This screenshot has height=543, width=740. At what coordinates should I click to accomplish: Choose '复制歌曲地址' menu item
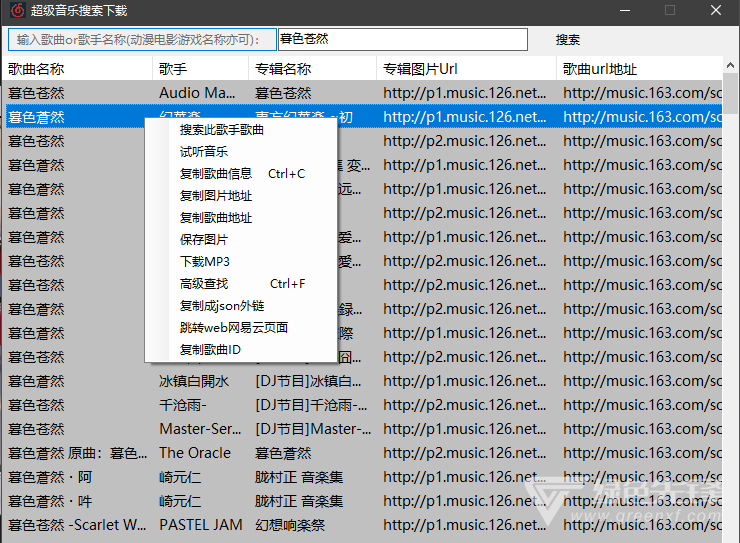(x=216, y=218)
